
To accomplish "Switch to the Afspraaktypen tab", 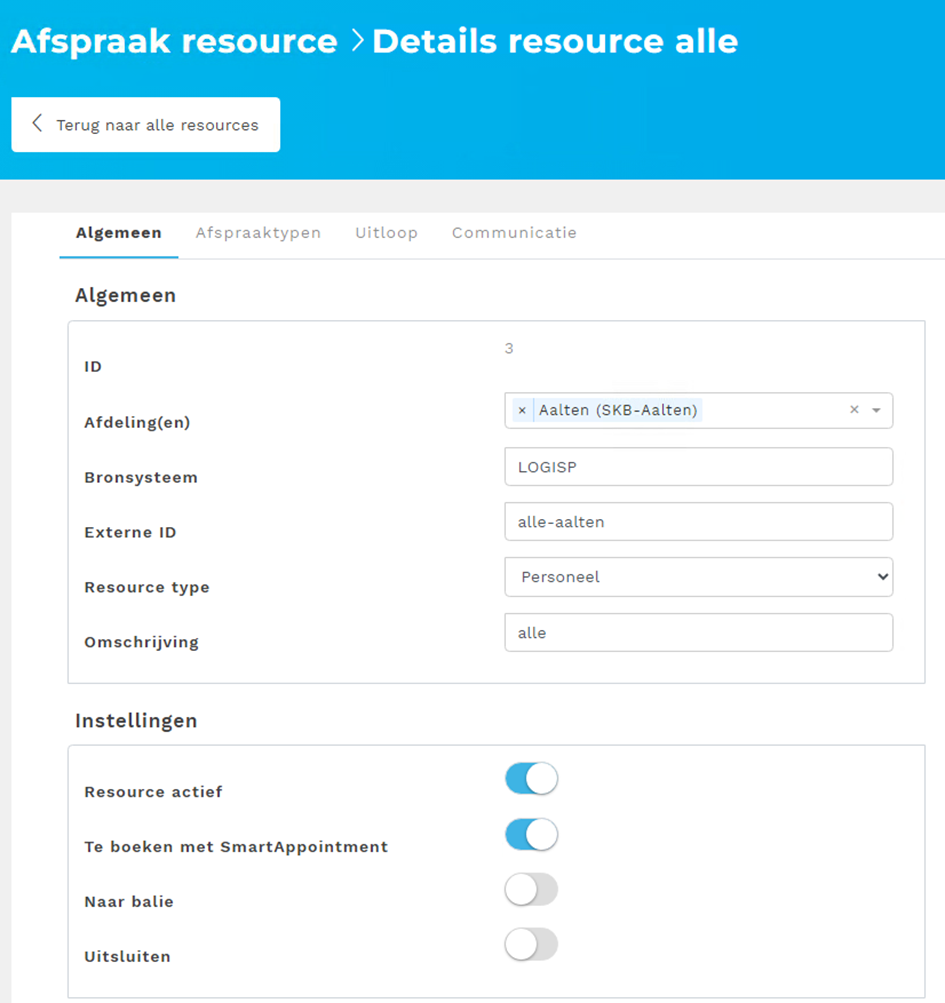I will pyautogui.click(x=258, y=233).
